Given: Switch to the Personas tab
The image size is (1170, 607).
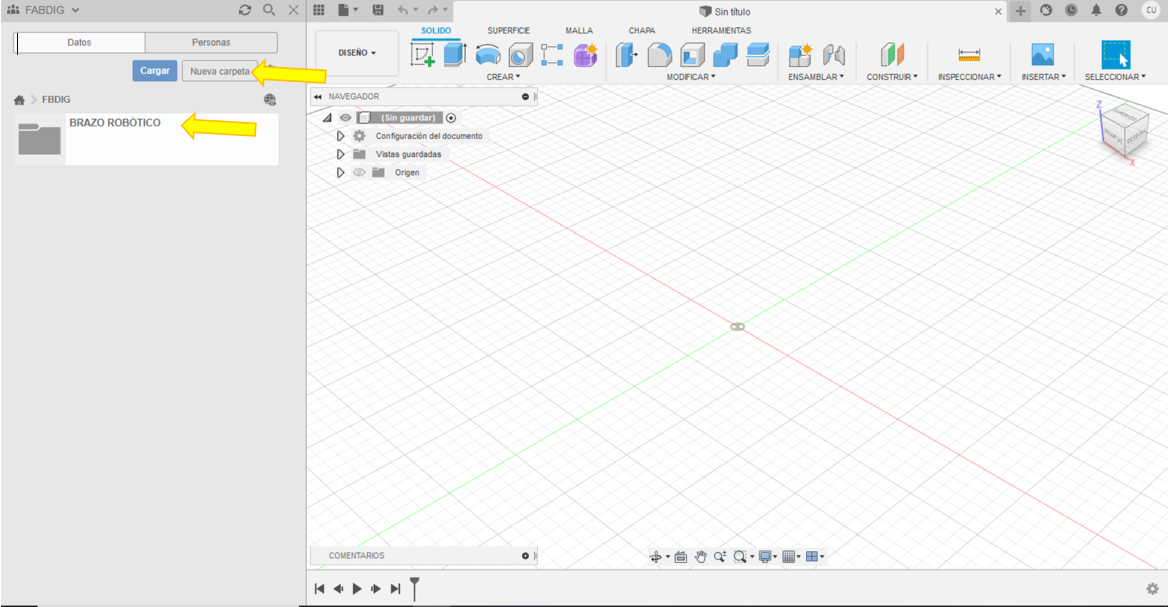Looking at the screenshot, I should 211,43.
